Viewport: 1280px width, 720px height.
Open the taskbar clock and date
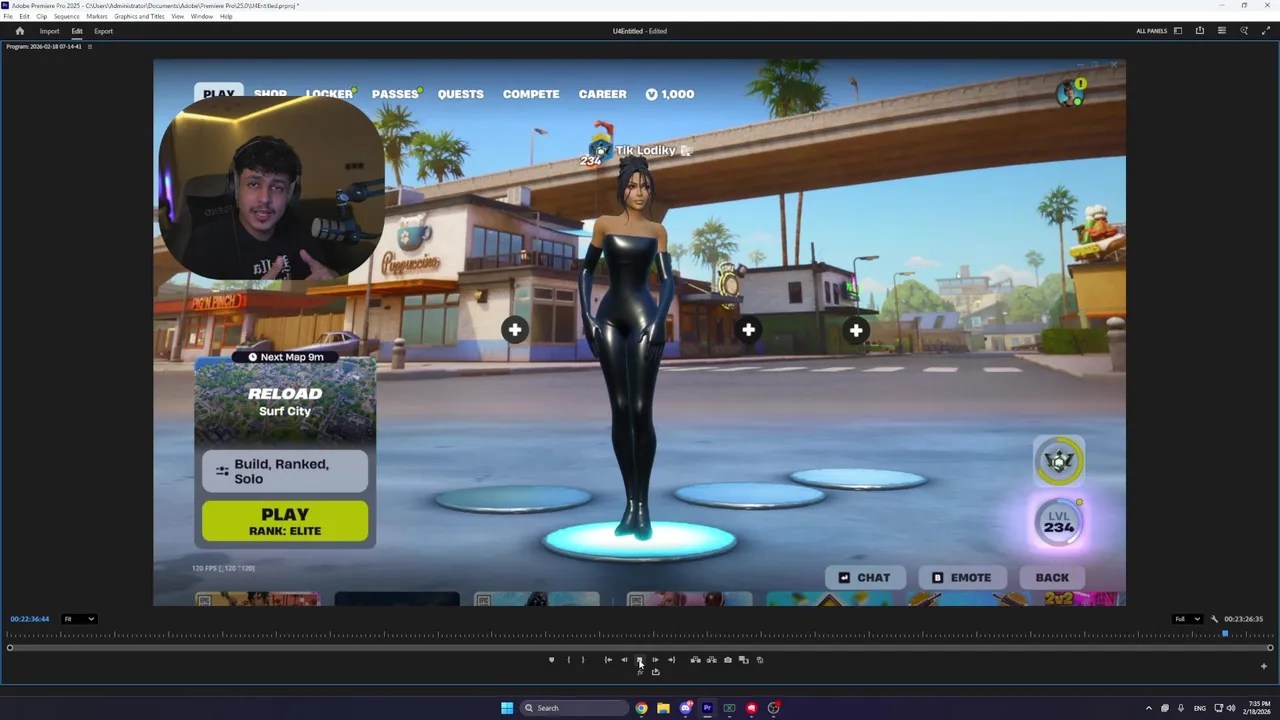pyautogui.click(x=1259, y=708)
